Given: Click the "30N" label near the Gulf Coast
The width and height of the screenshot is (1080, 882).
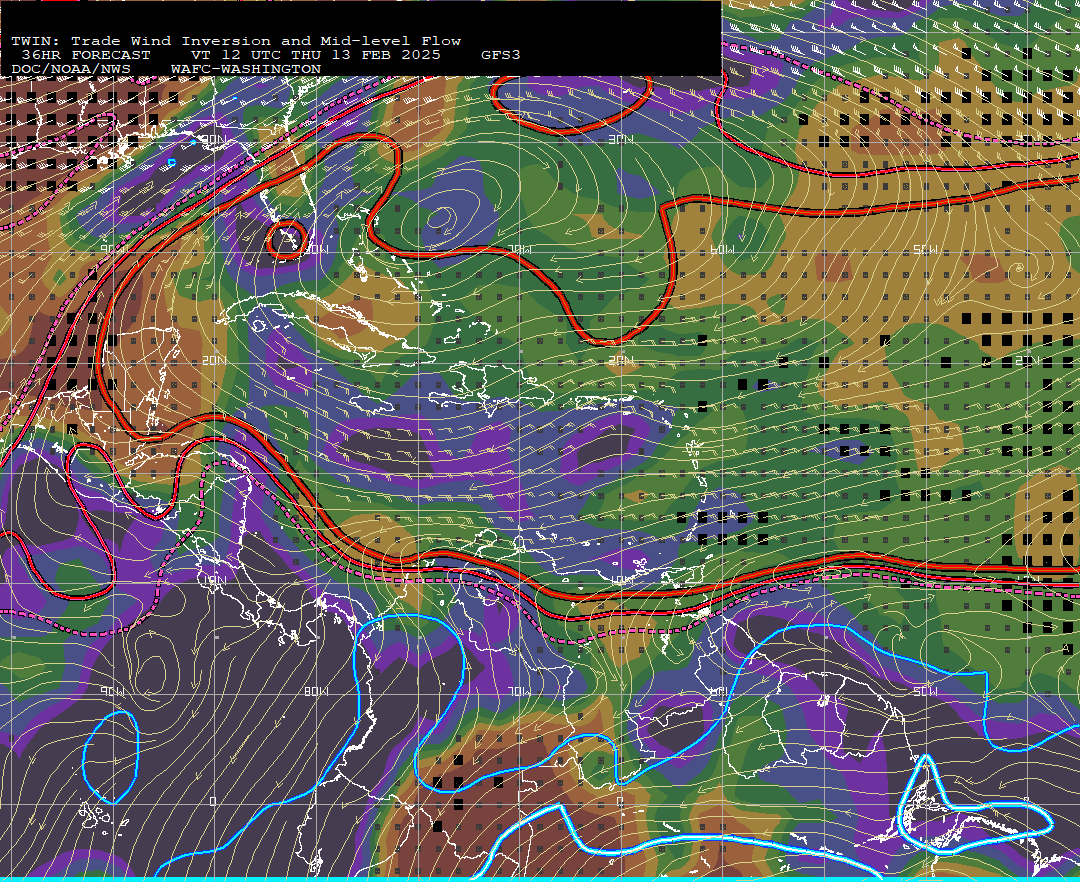Looking at the screenshot, I should pos(214,139).
